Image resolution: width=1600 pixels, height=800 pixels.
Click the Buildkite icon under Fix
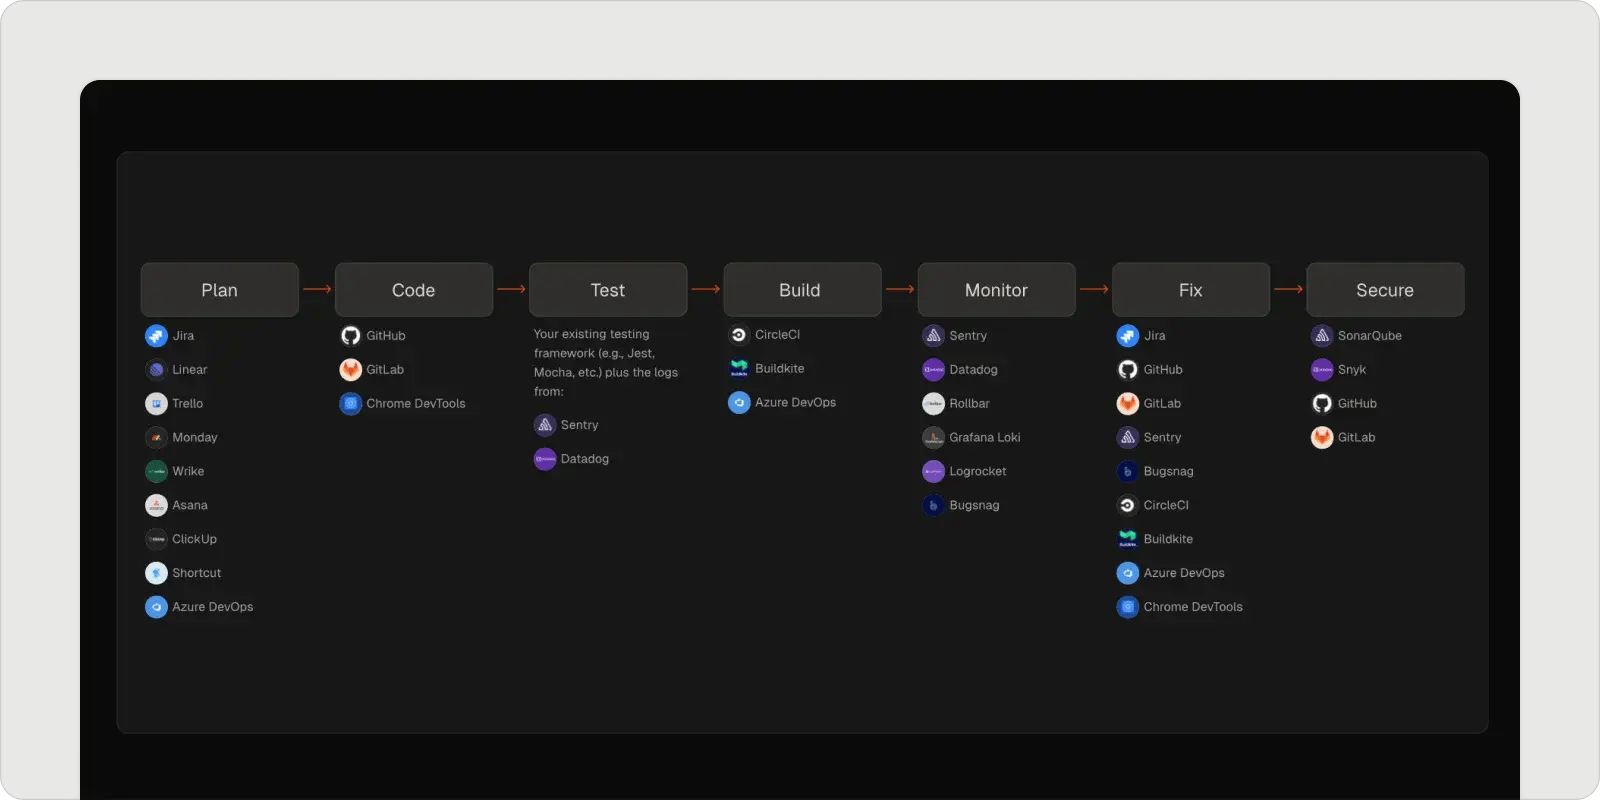[1128, 539]
